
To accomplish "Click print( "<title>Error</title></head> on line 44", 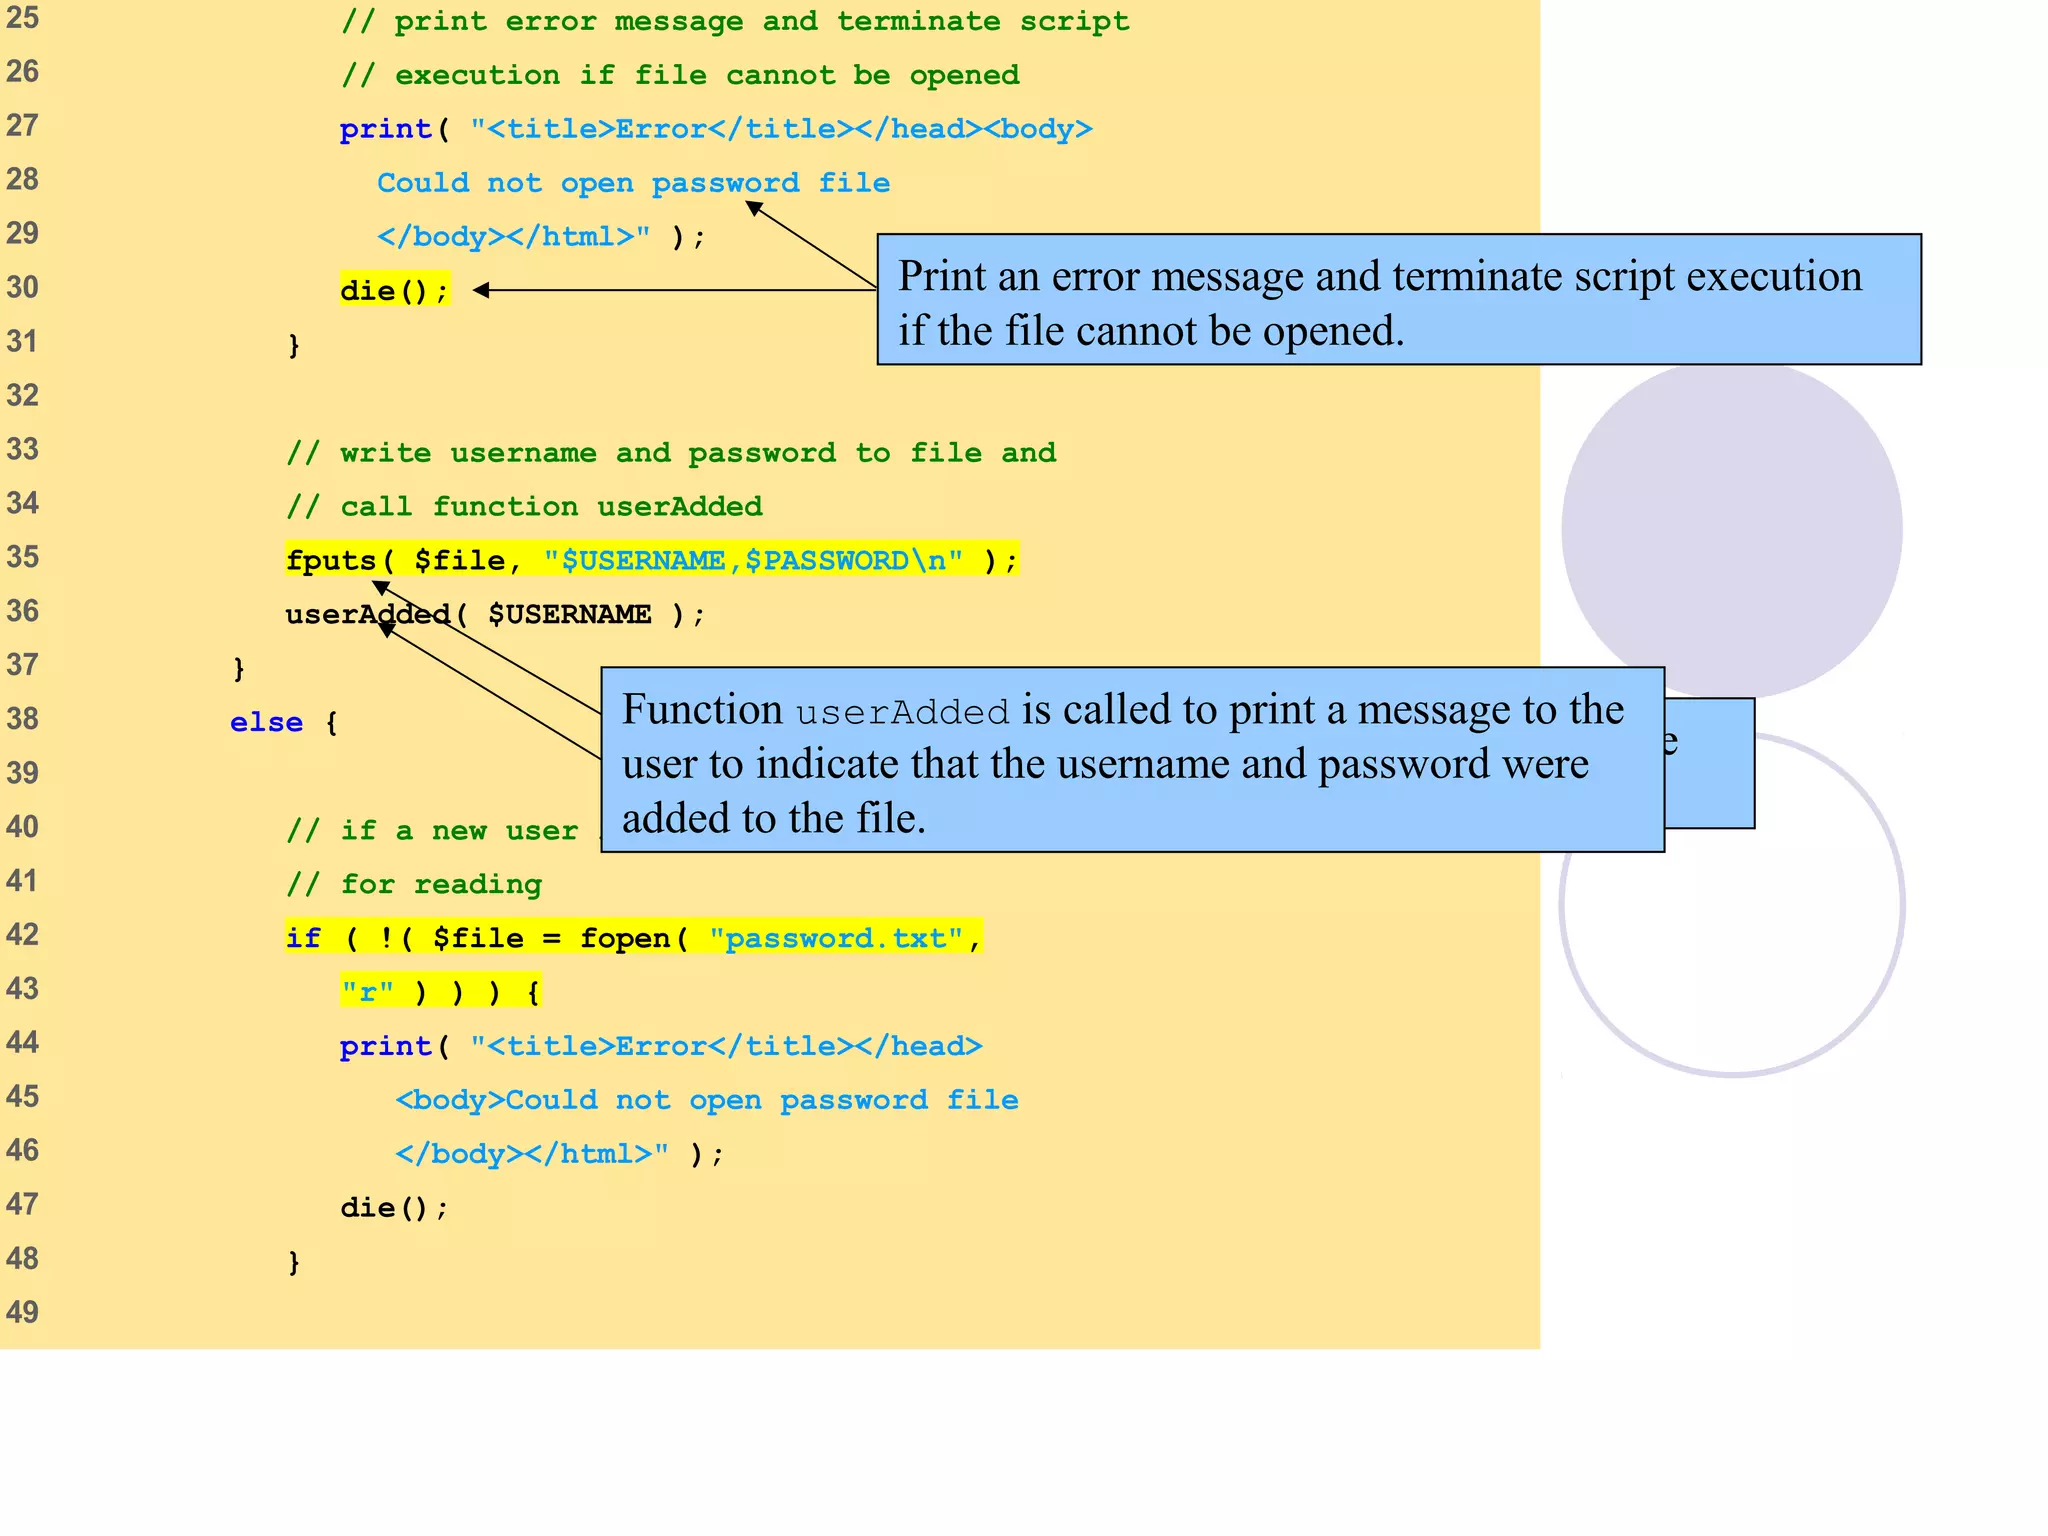I will pyautogui.click(x=661, y=1046).
